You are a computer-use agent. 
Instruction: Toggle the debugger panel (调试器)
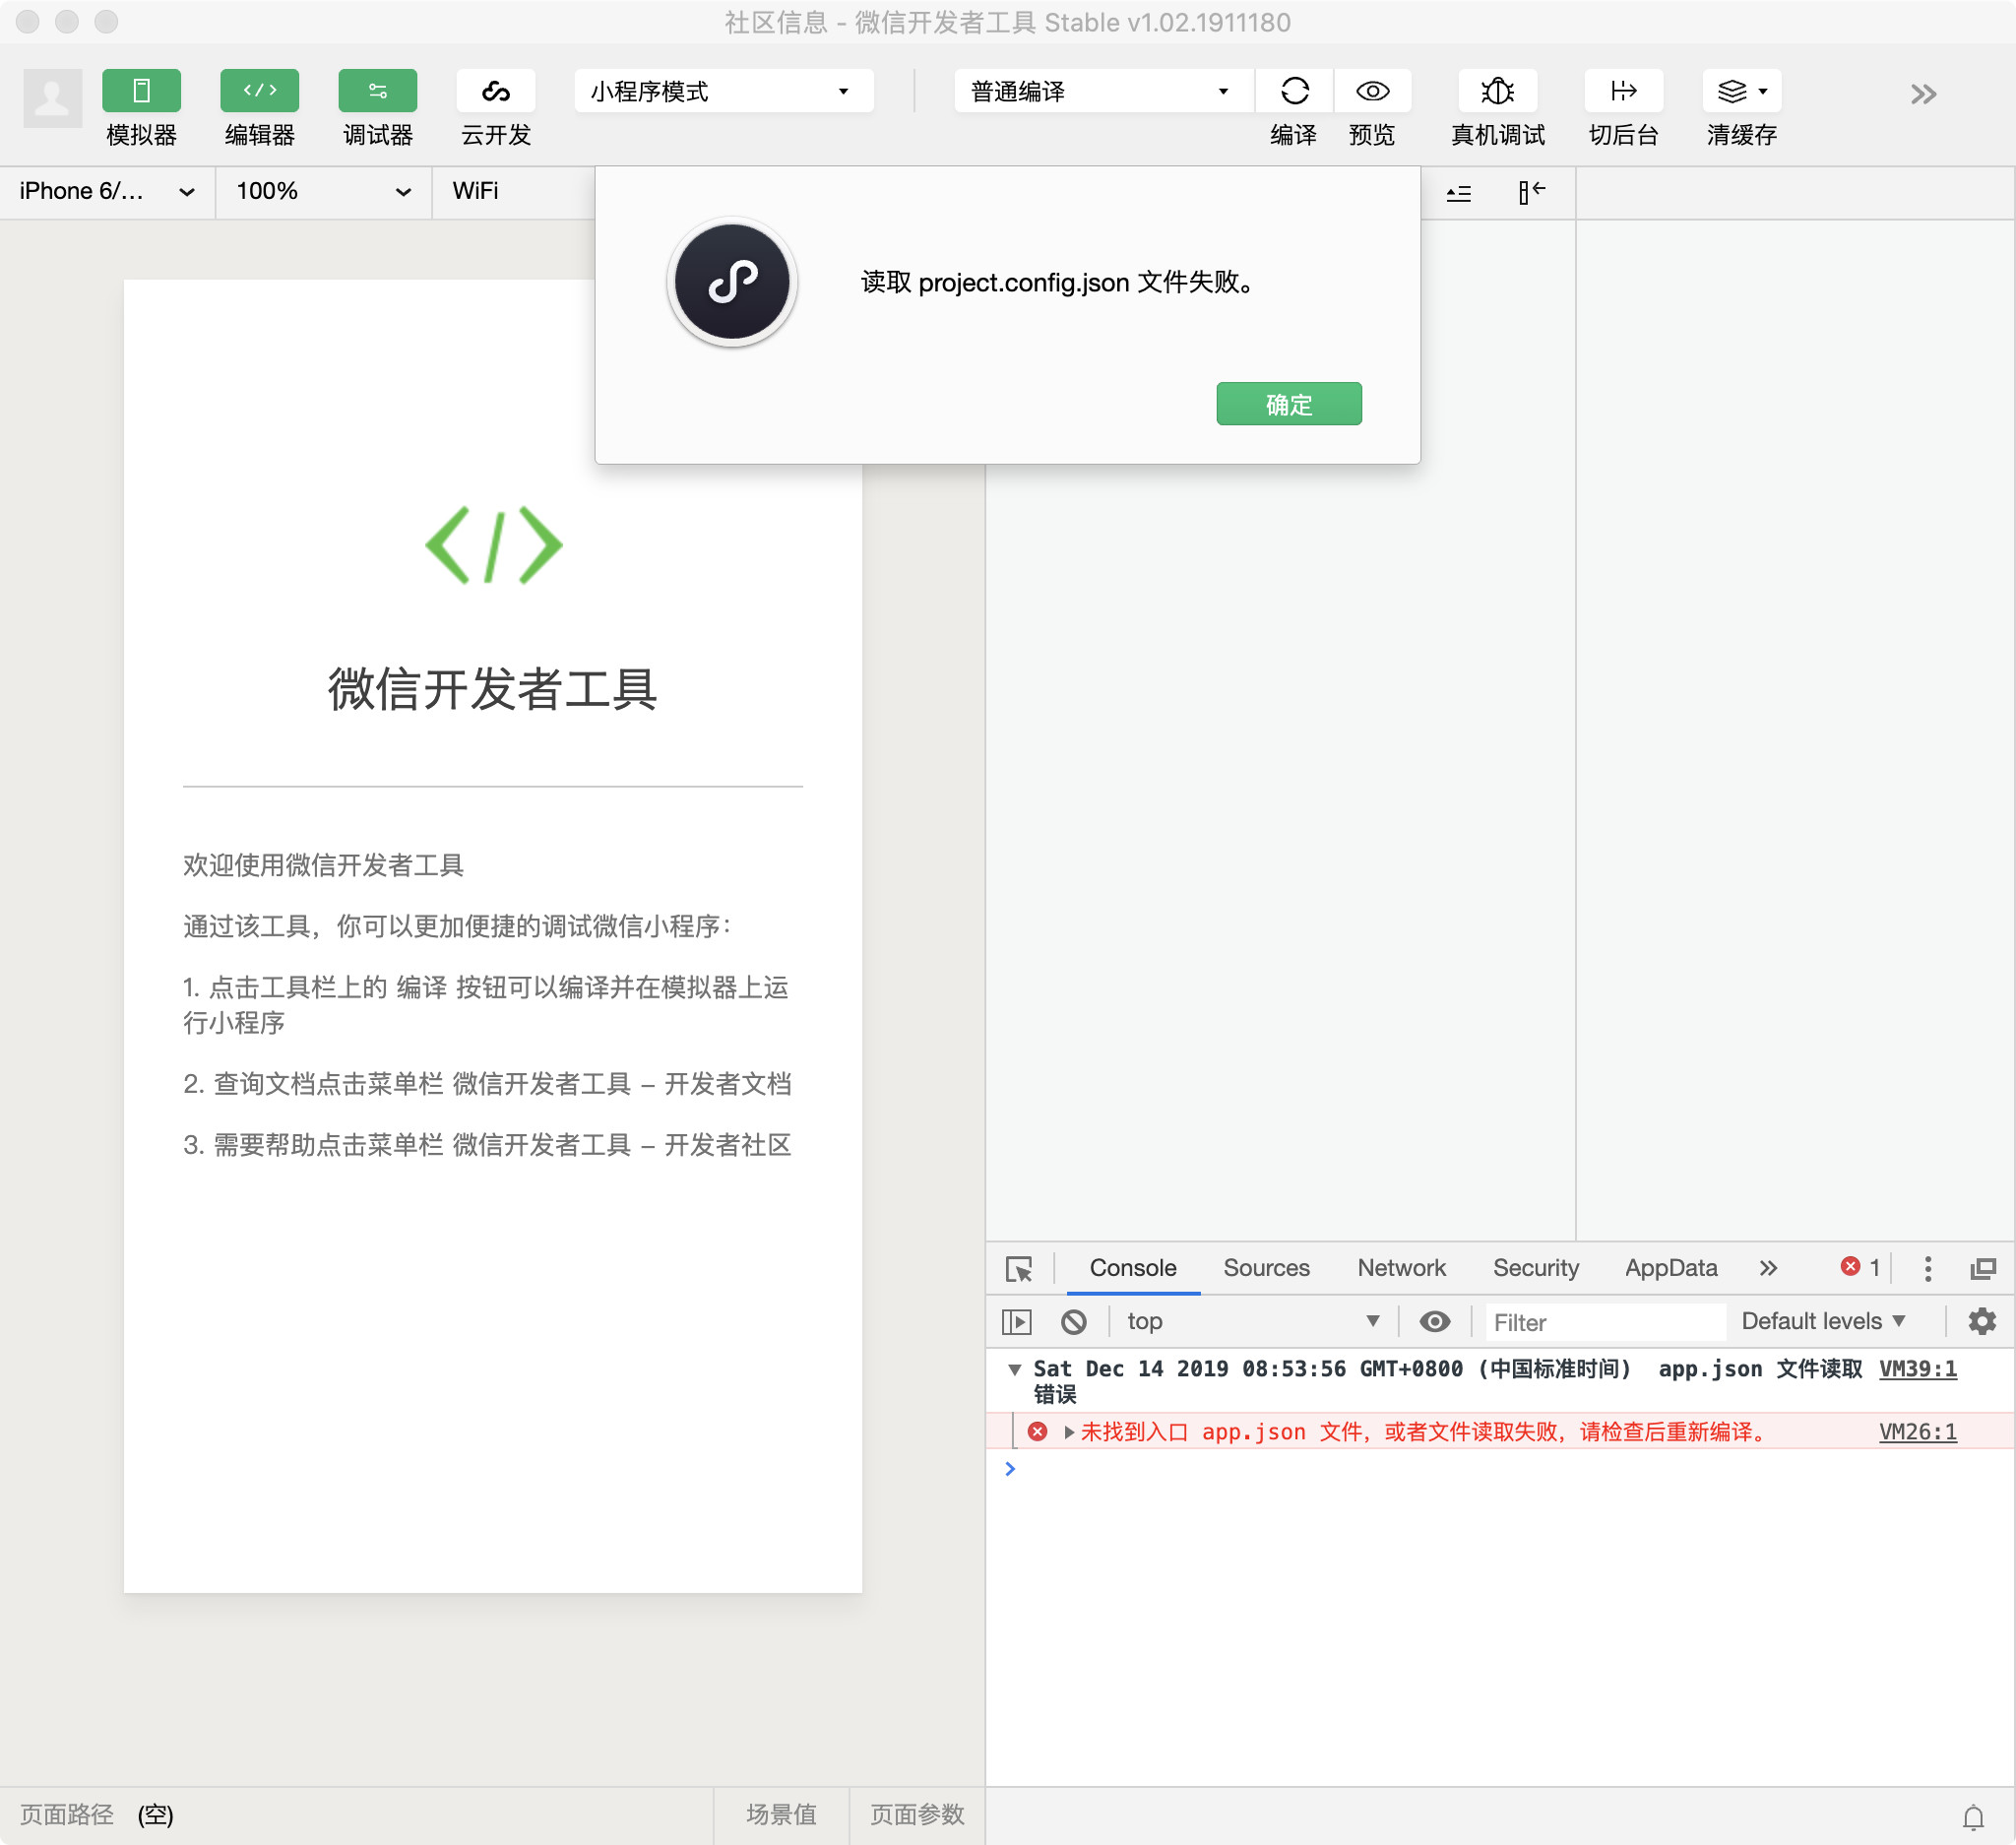point(377,91)
